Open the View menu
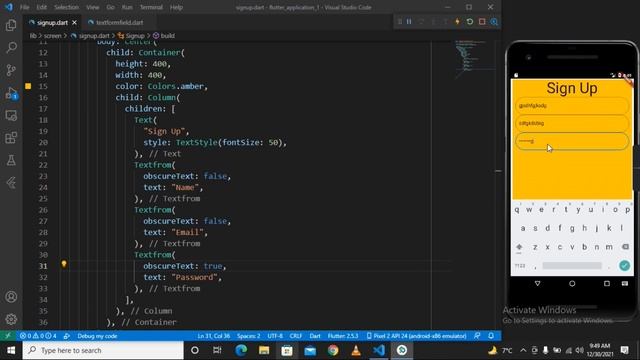The height and width of the screenshot is (360, 640). (93, 7)
